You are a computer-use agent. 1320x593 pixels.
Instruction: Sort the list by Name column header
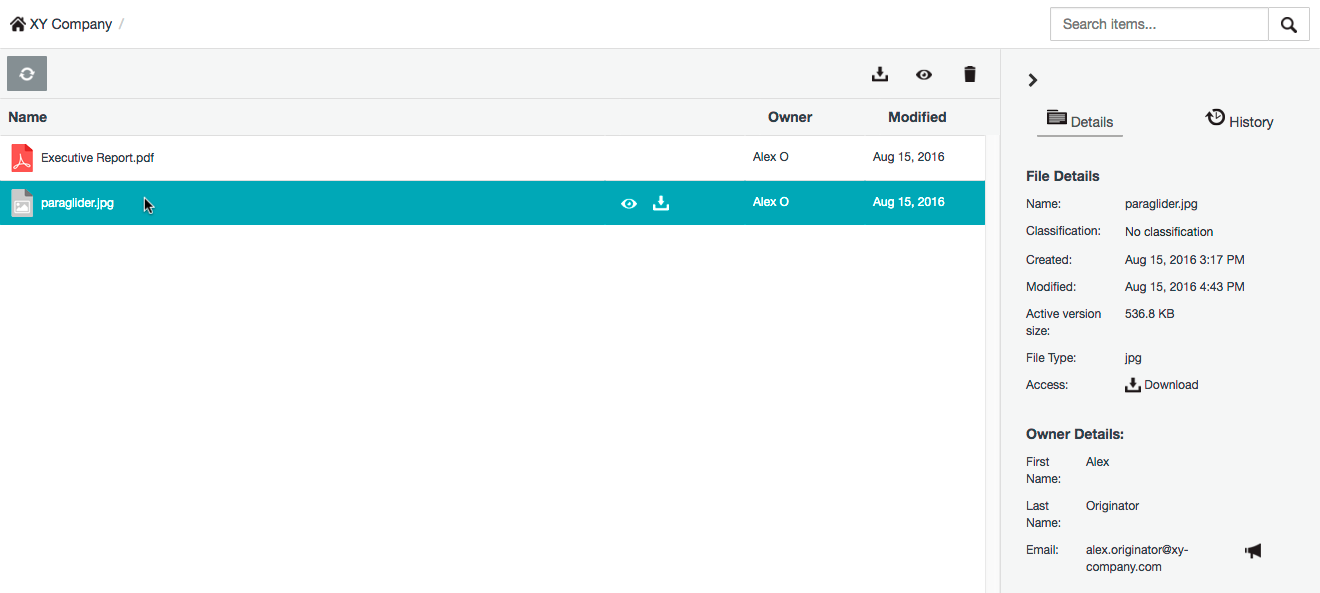[x=27, y=117]
